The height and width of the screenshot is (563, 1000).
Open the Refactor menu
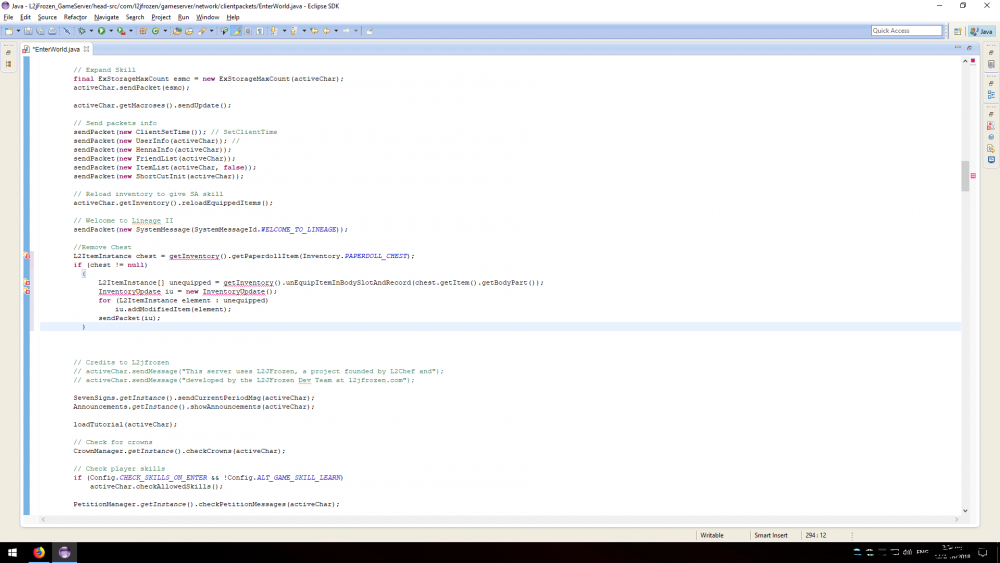tap(75, 17)
